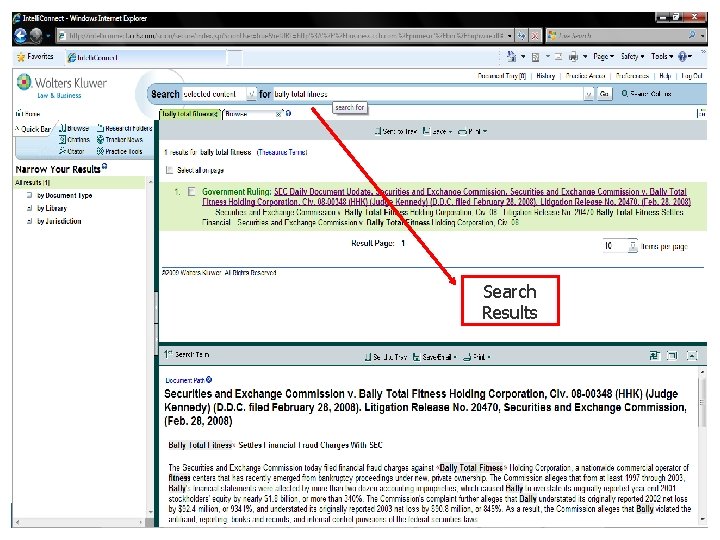720x540 pixels.
Task: Open the IE Page menu
Action: pyautogui.click(x=603, y=56)
